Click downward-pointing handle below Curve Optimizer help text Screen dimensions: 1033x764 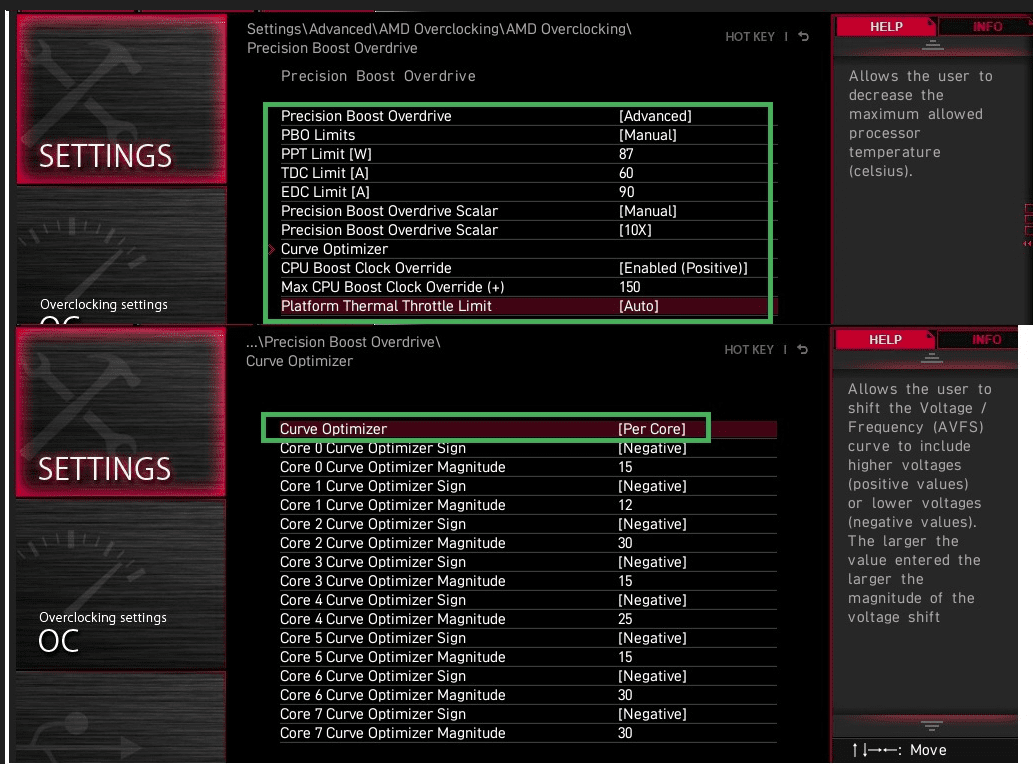(931, 726)
